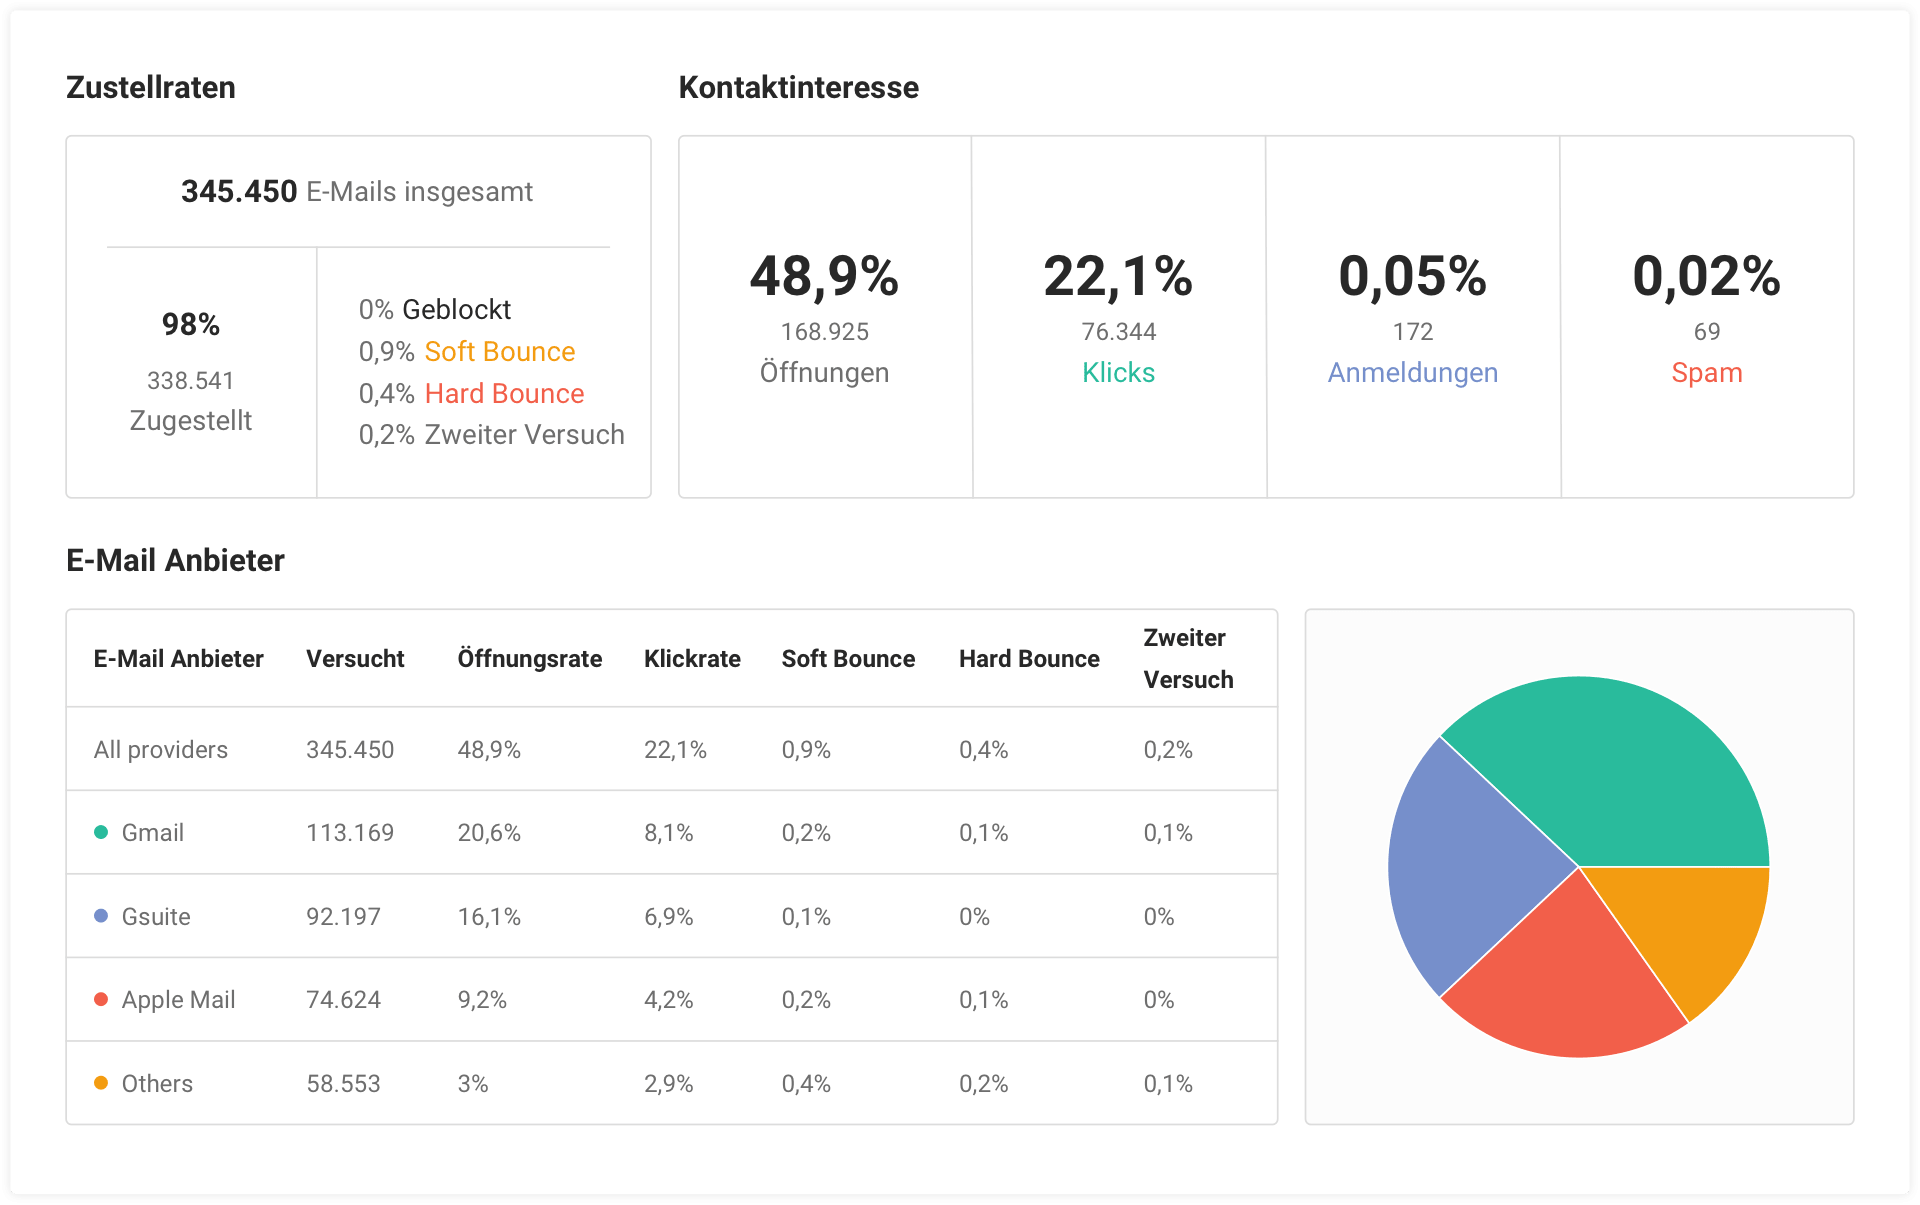This screenshot has width=1920, height=1205.
Task: Select the All providers row label
Action: click(x=161, y=750)
